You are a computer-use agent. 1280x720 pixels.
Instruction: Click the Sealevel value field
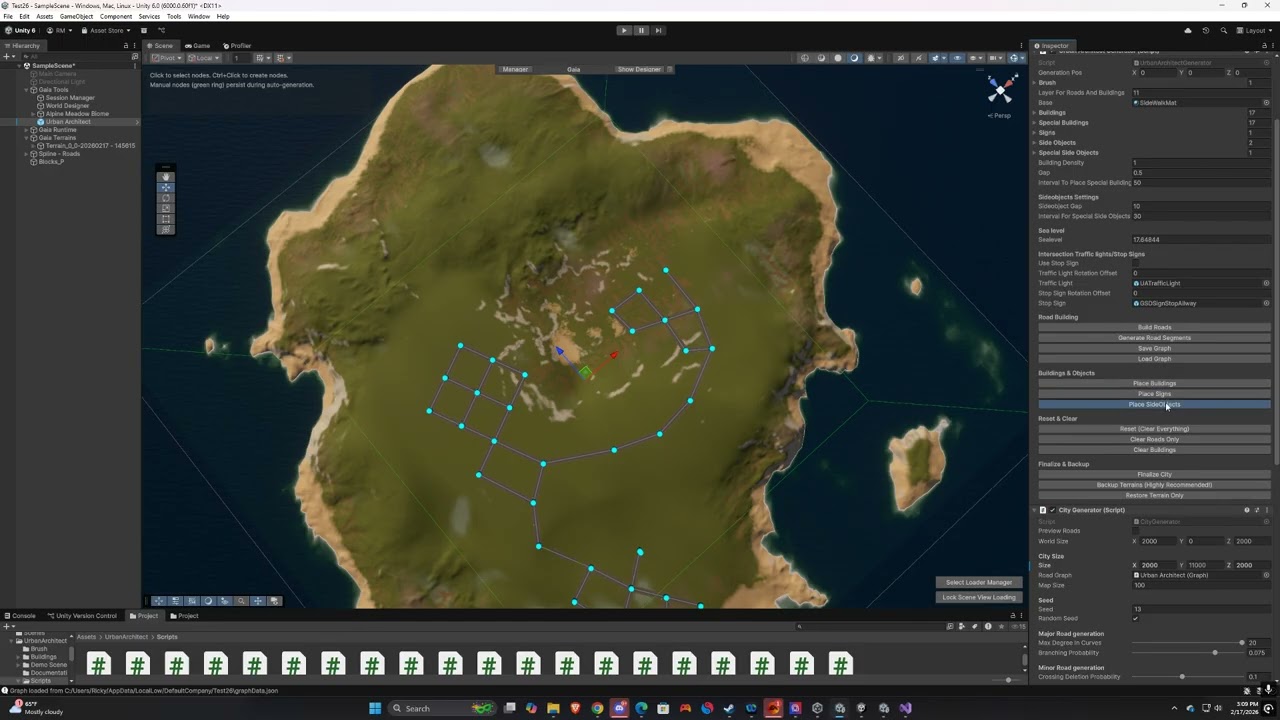(1201, 240)
